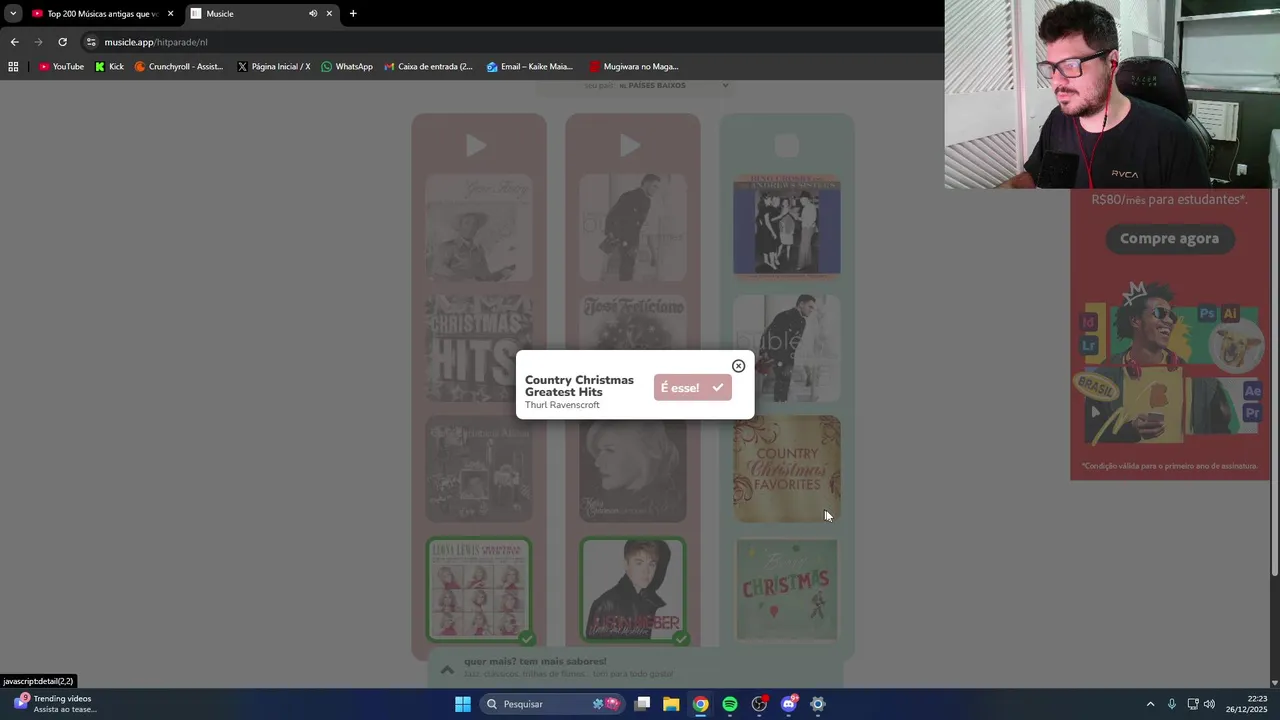Switch to Chrome on the taskbar
Viewport: 1280px width, 720px height.
tap(701, 704)
